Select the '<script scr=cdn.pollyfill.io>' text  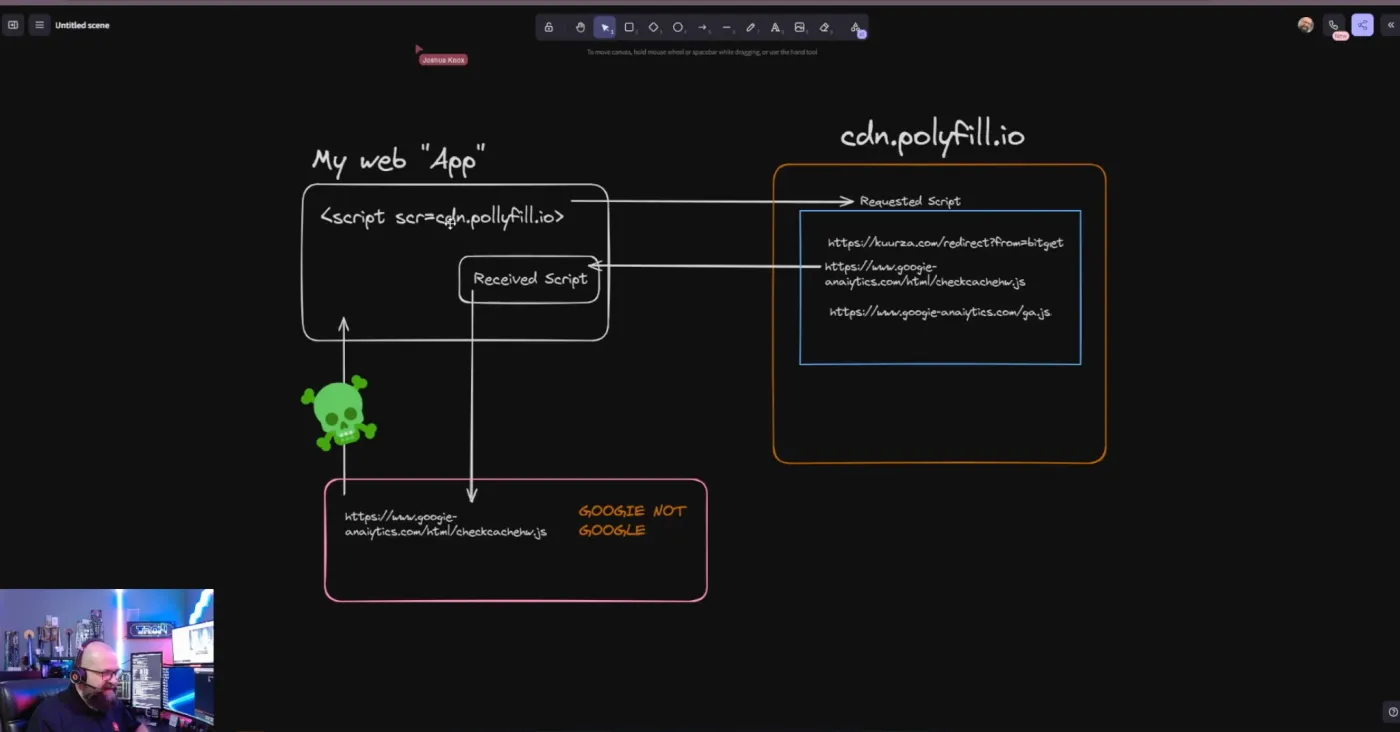442,217
